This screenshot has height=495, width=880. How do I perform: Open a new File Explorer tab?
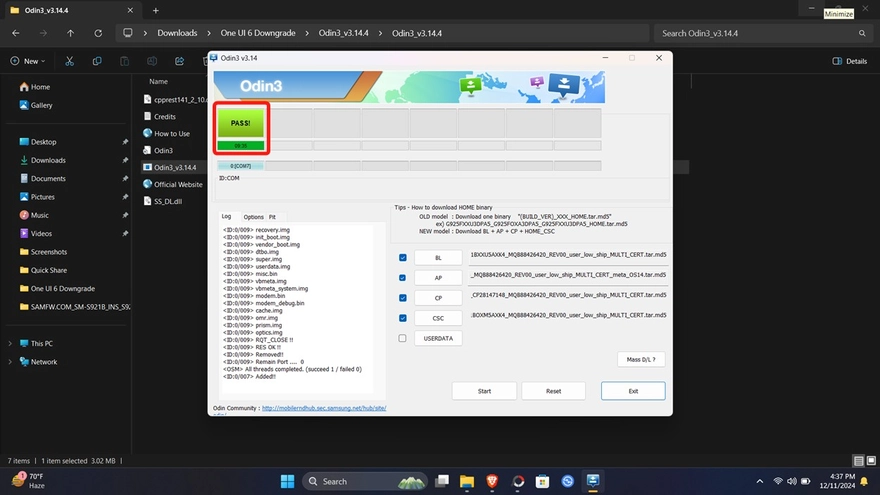[x=155, y=10]
